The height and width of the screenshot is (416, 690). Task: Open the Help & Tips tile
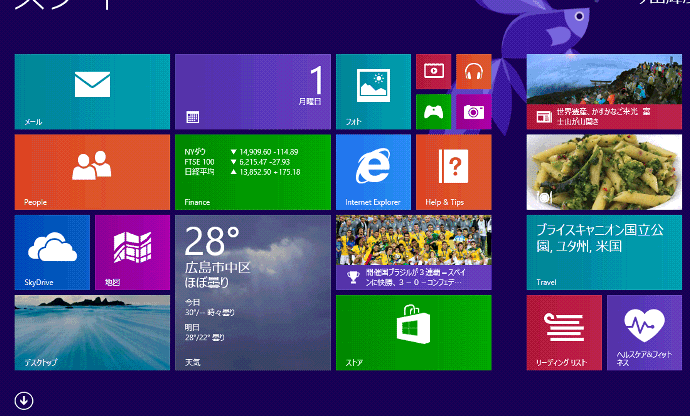[x=454, y=172]
